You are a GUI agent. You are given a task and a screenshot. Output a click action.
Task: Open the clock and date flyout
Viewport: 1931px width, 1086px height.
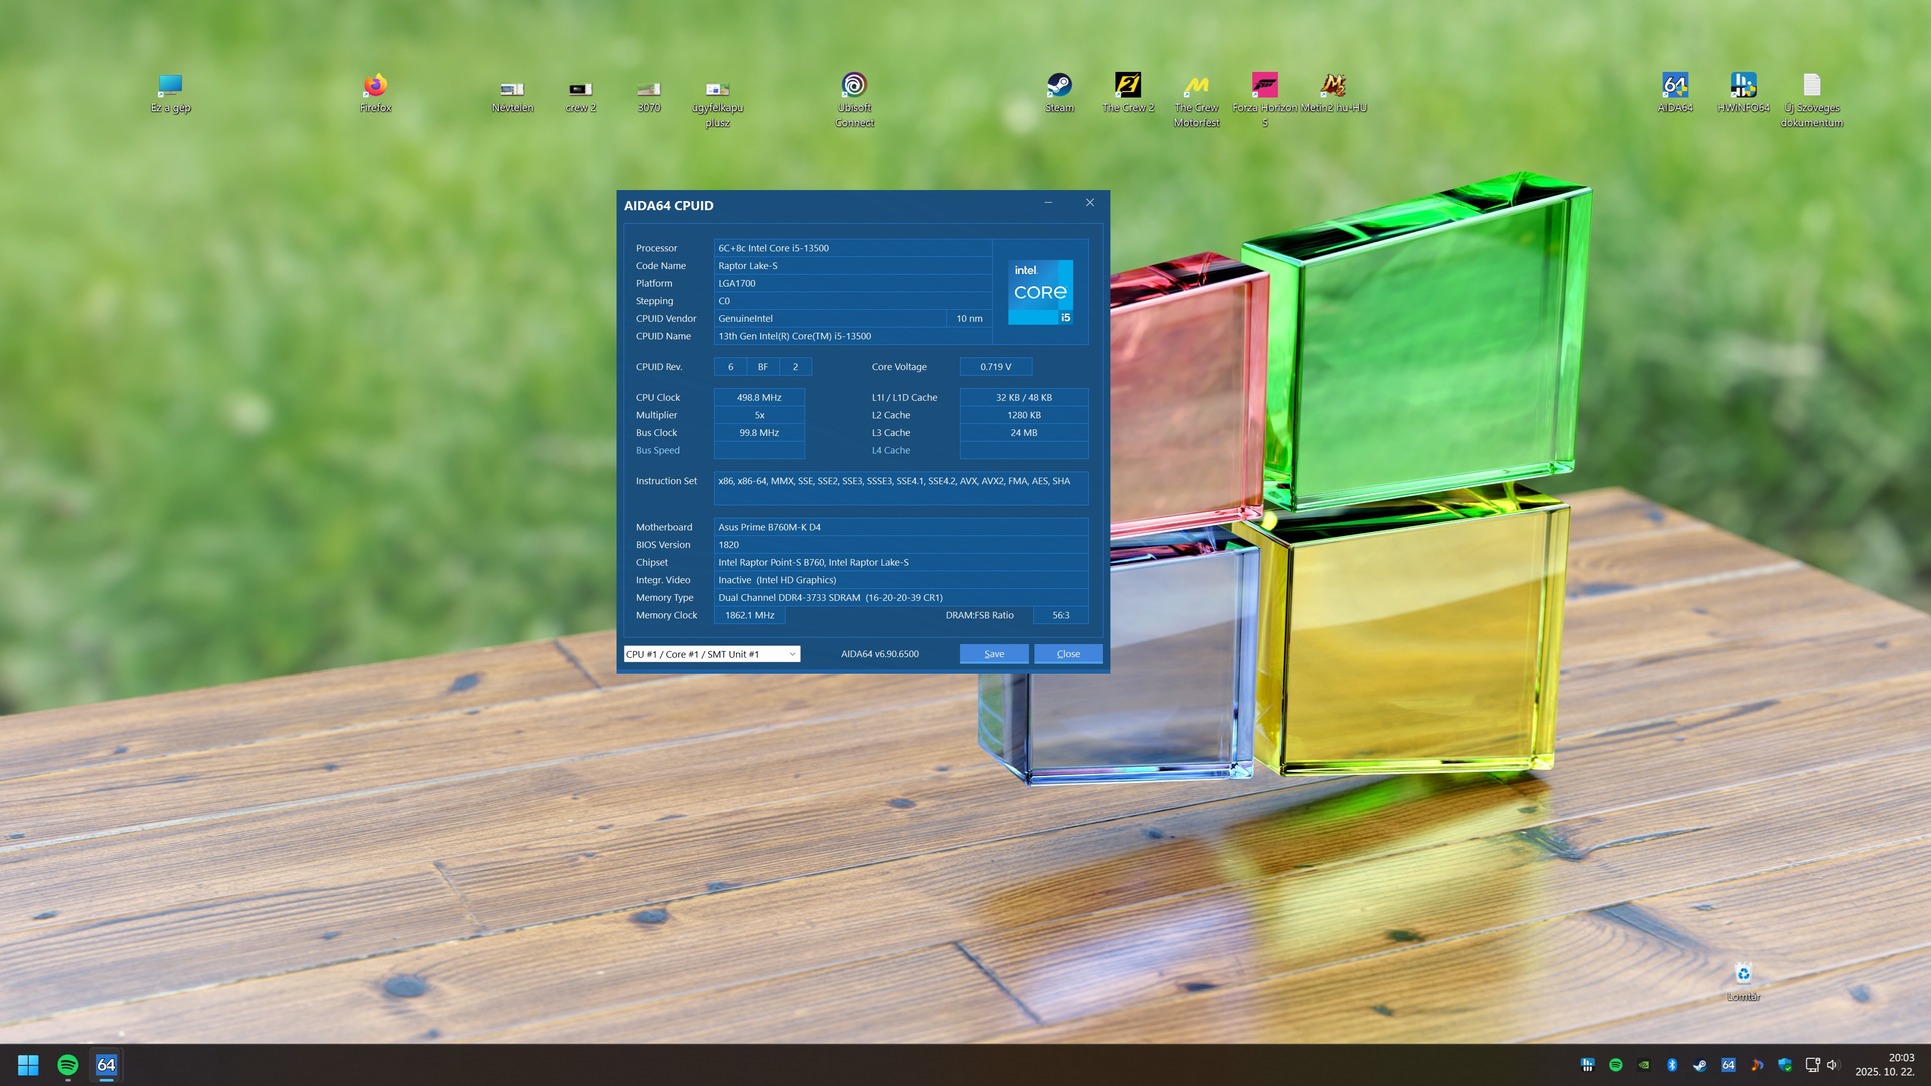pos(1885,1065)
